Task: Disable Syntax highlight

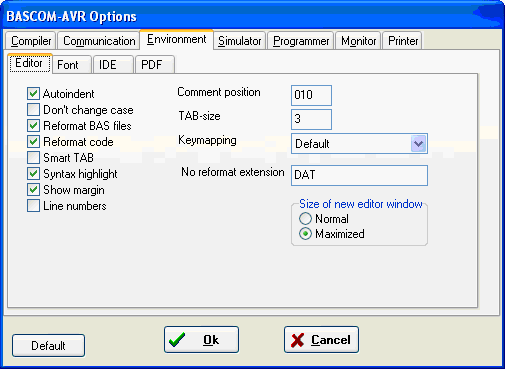Action: (33, 174)
